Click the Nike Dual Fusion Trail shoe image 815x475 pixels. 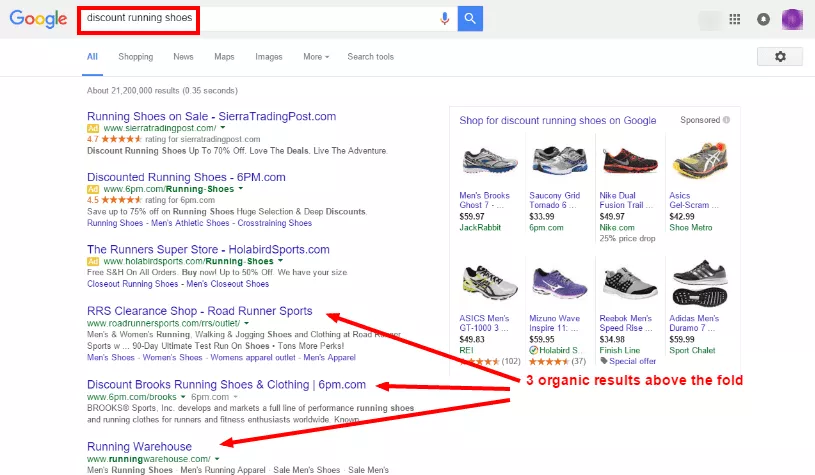point(630,160)
